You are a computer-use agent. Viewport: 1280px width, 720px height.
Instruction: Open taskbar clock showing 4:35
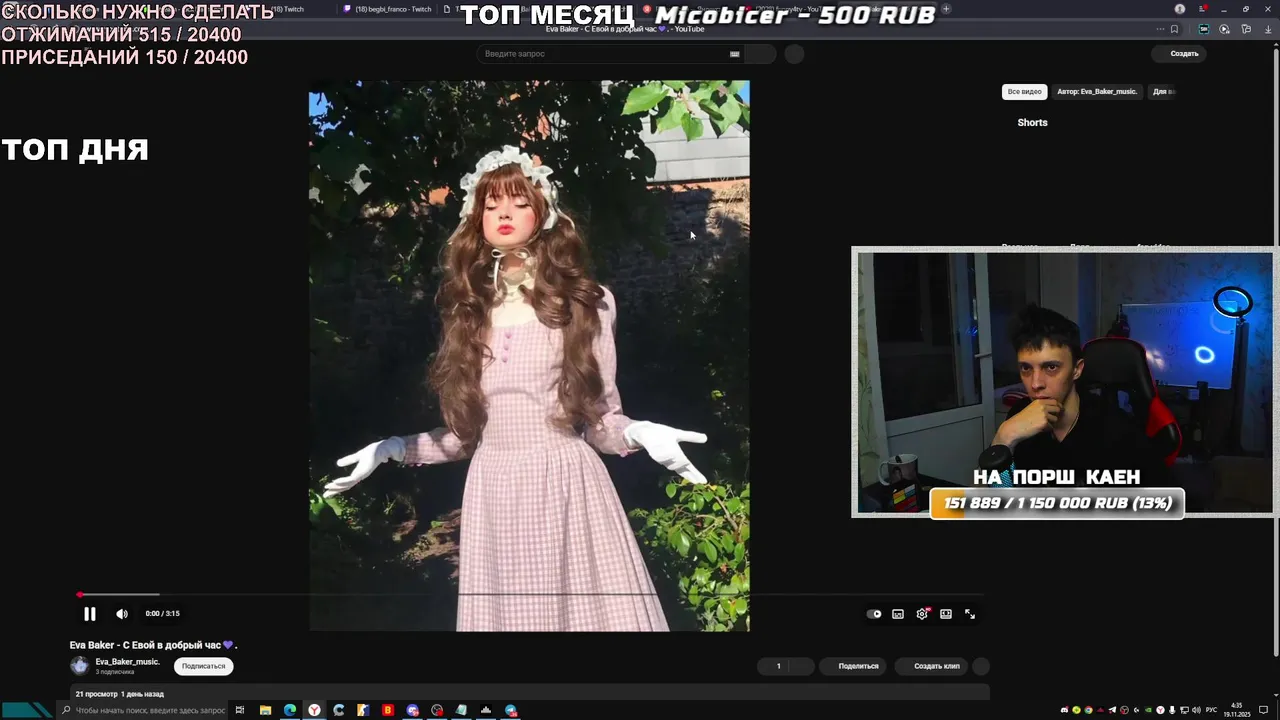point(1238,710)
